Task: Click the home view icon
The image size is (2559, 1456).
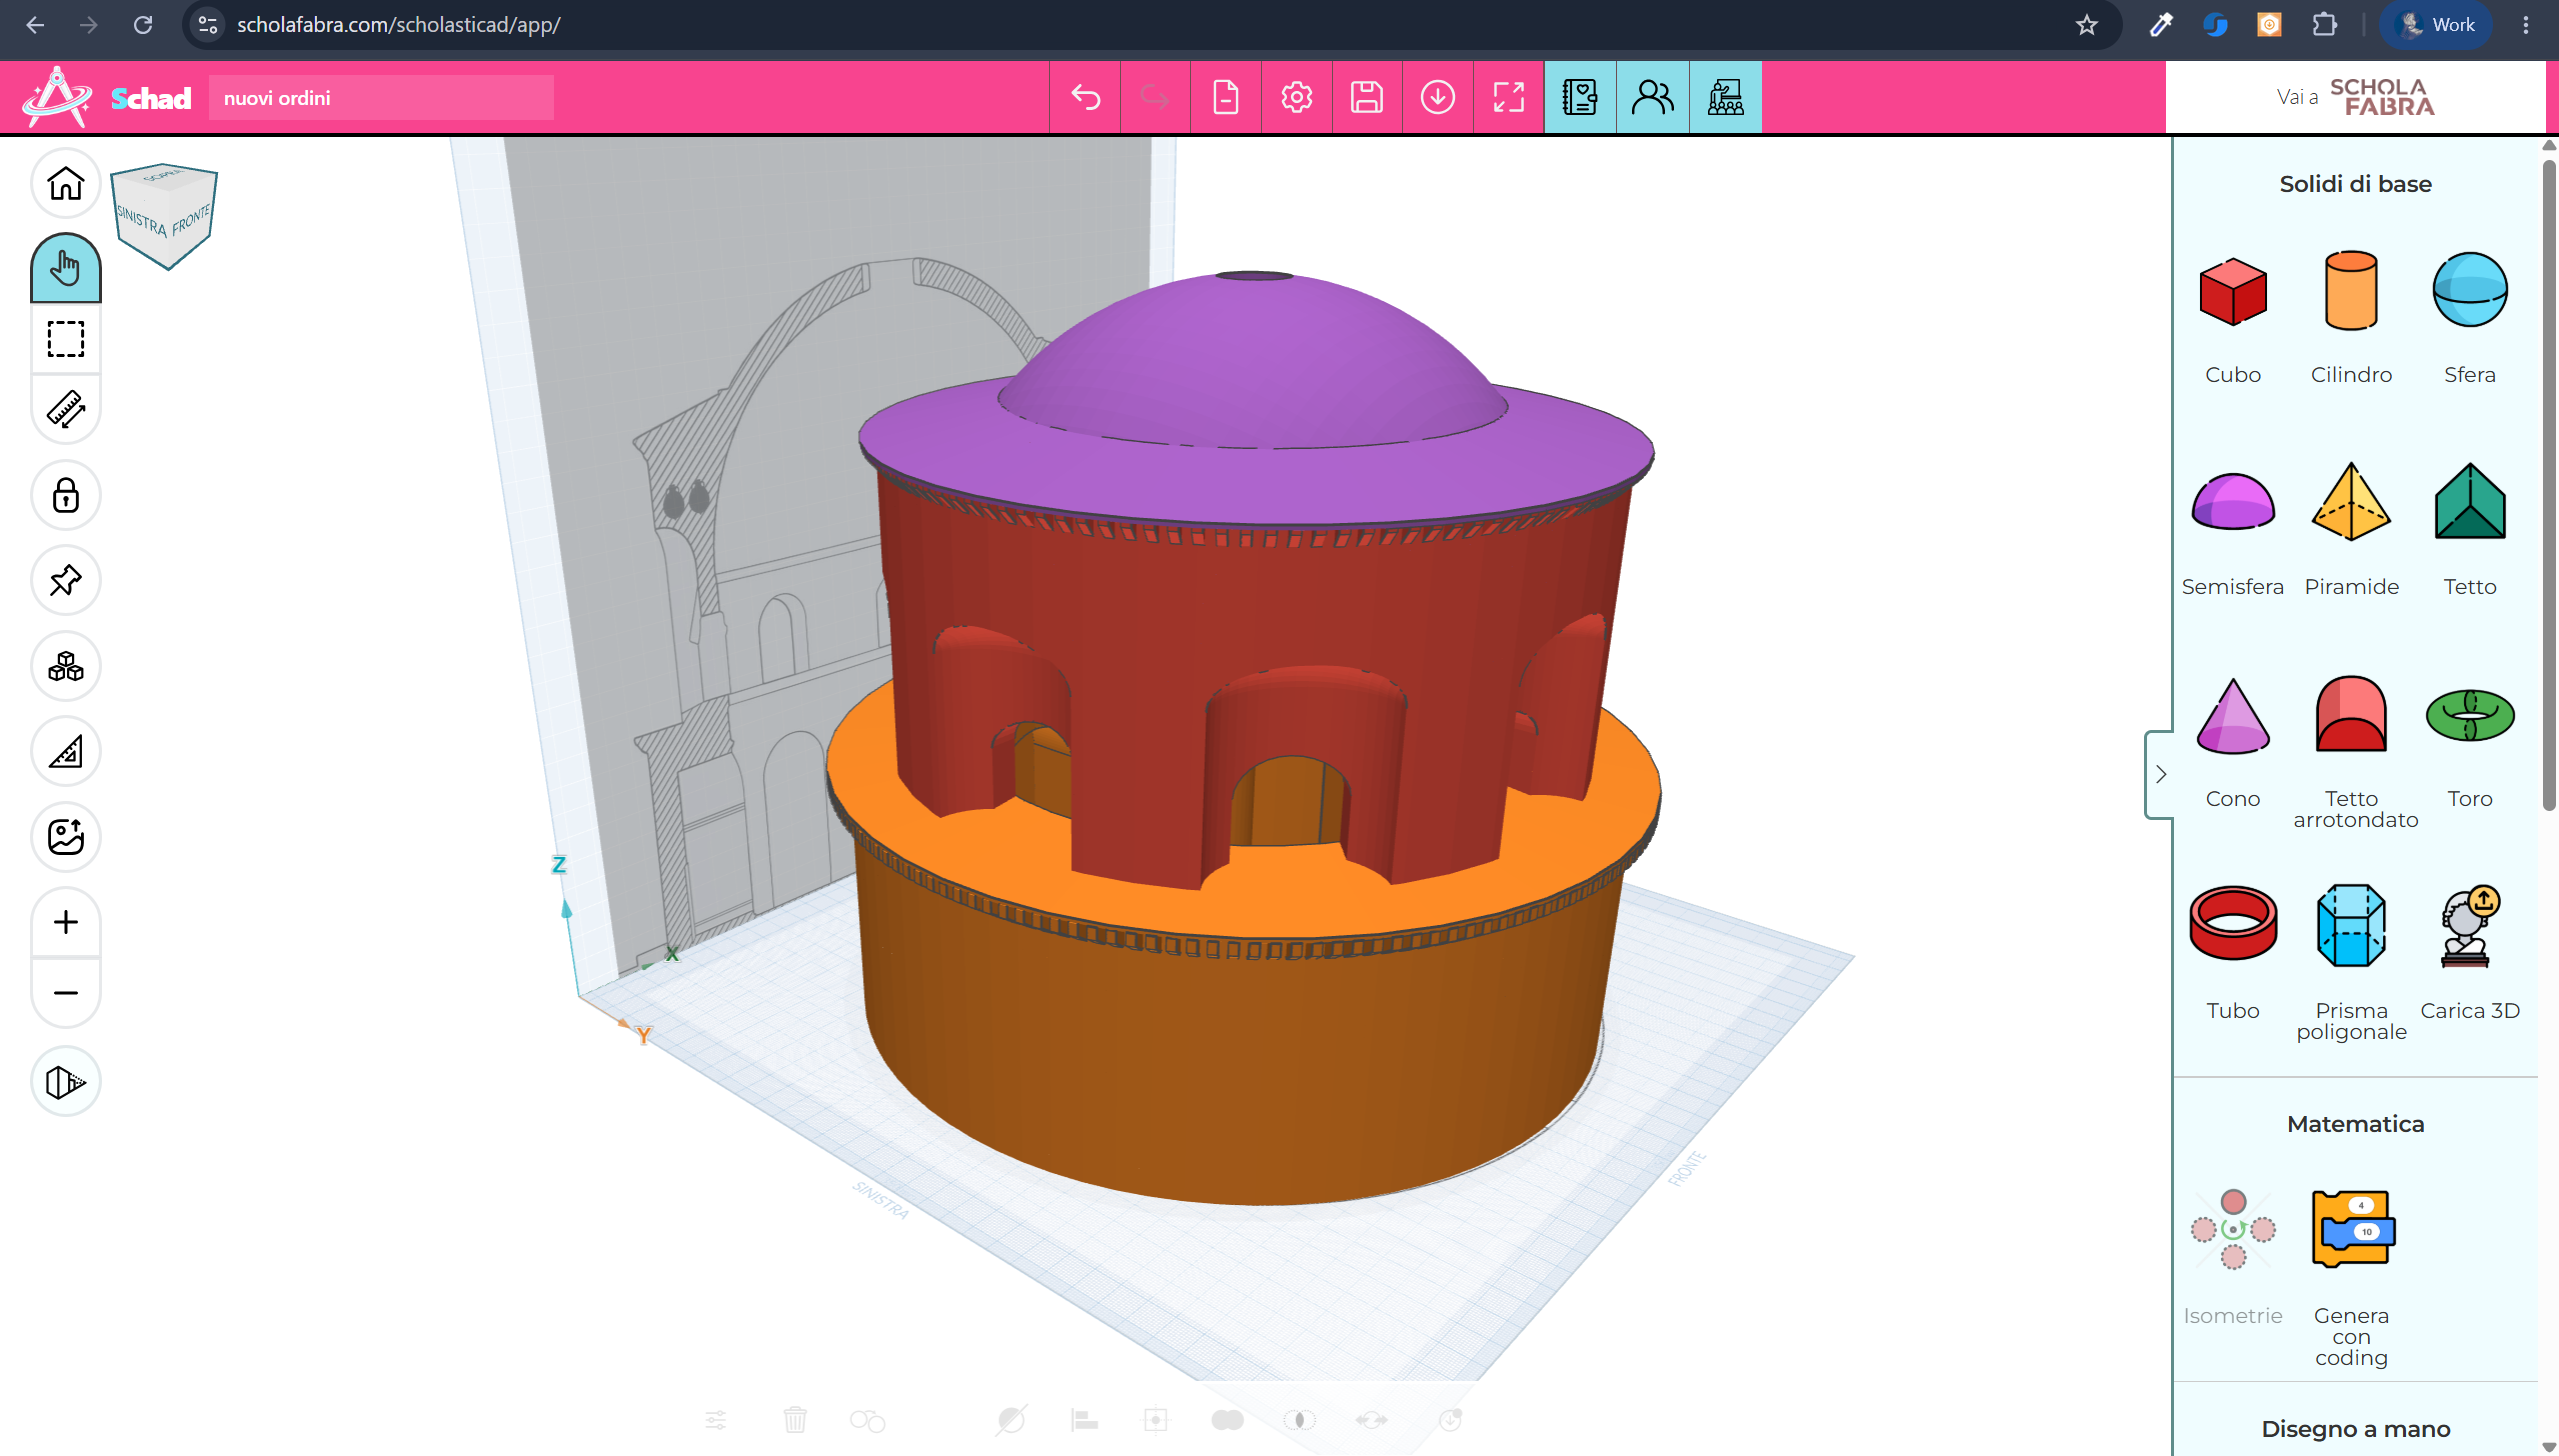Action: point(66,184)
